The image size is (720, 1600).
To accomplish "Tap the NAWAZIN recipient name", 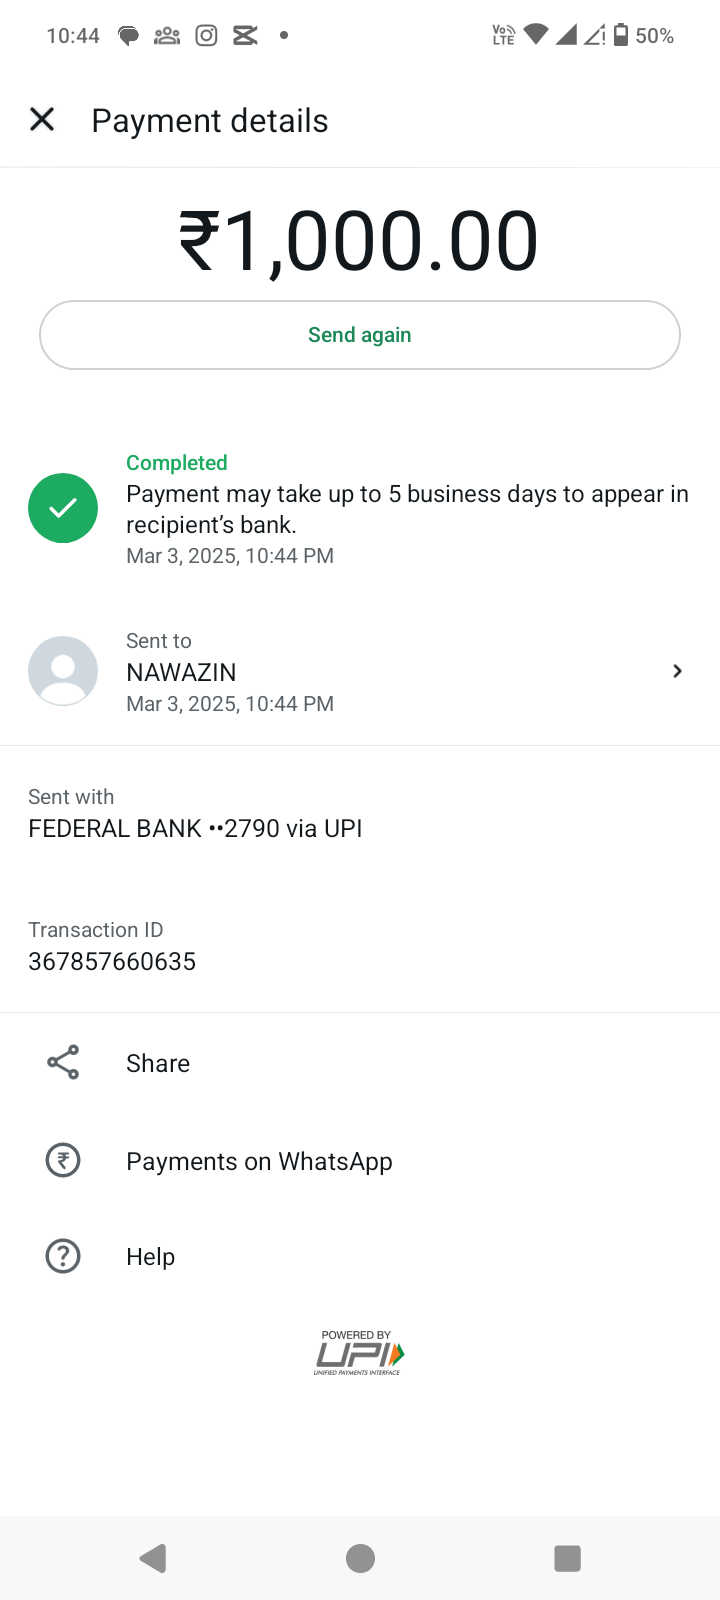I will click(x=181, y=672).
